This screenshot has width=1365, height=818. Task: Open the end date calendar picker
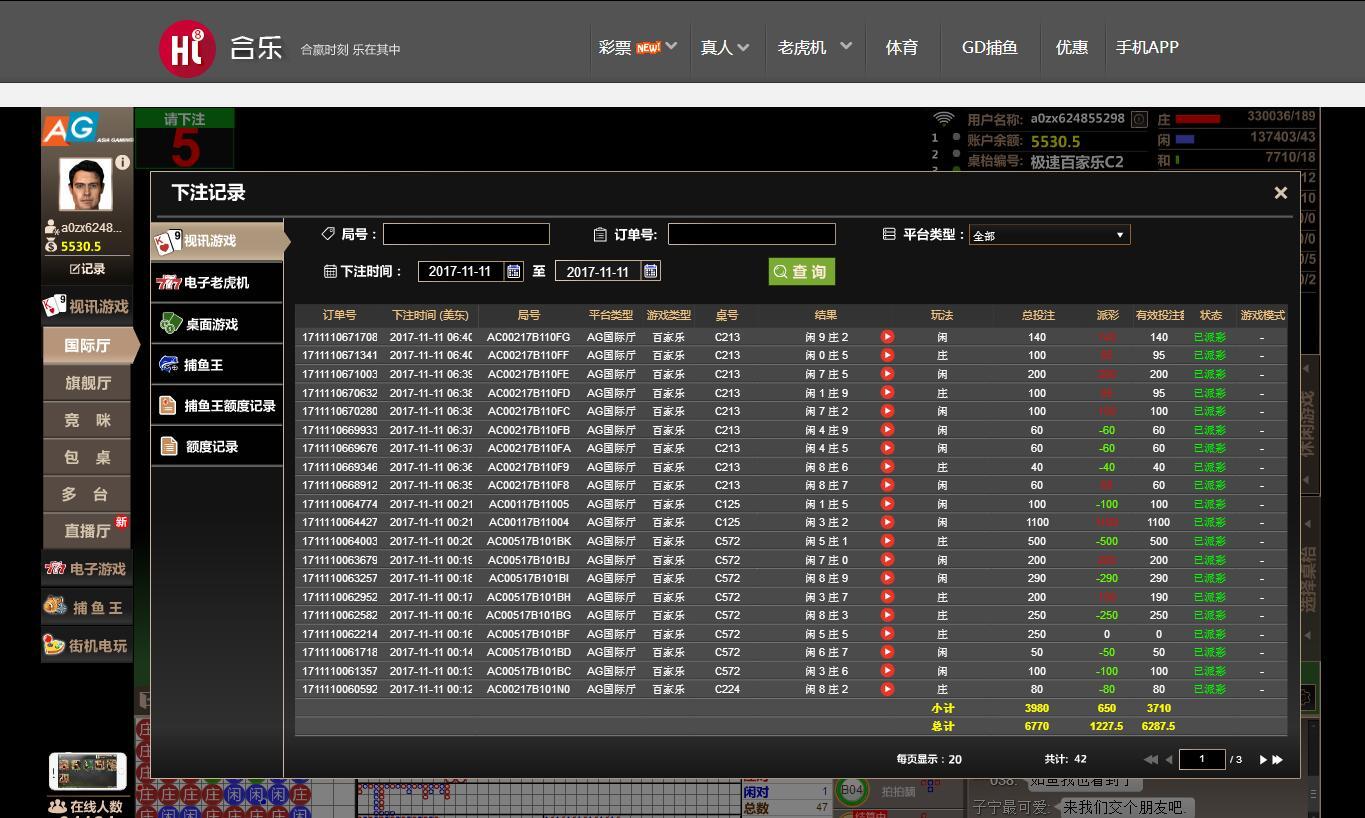pos(651,271)
